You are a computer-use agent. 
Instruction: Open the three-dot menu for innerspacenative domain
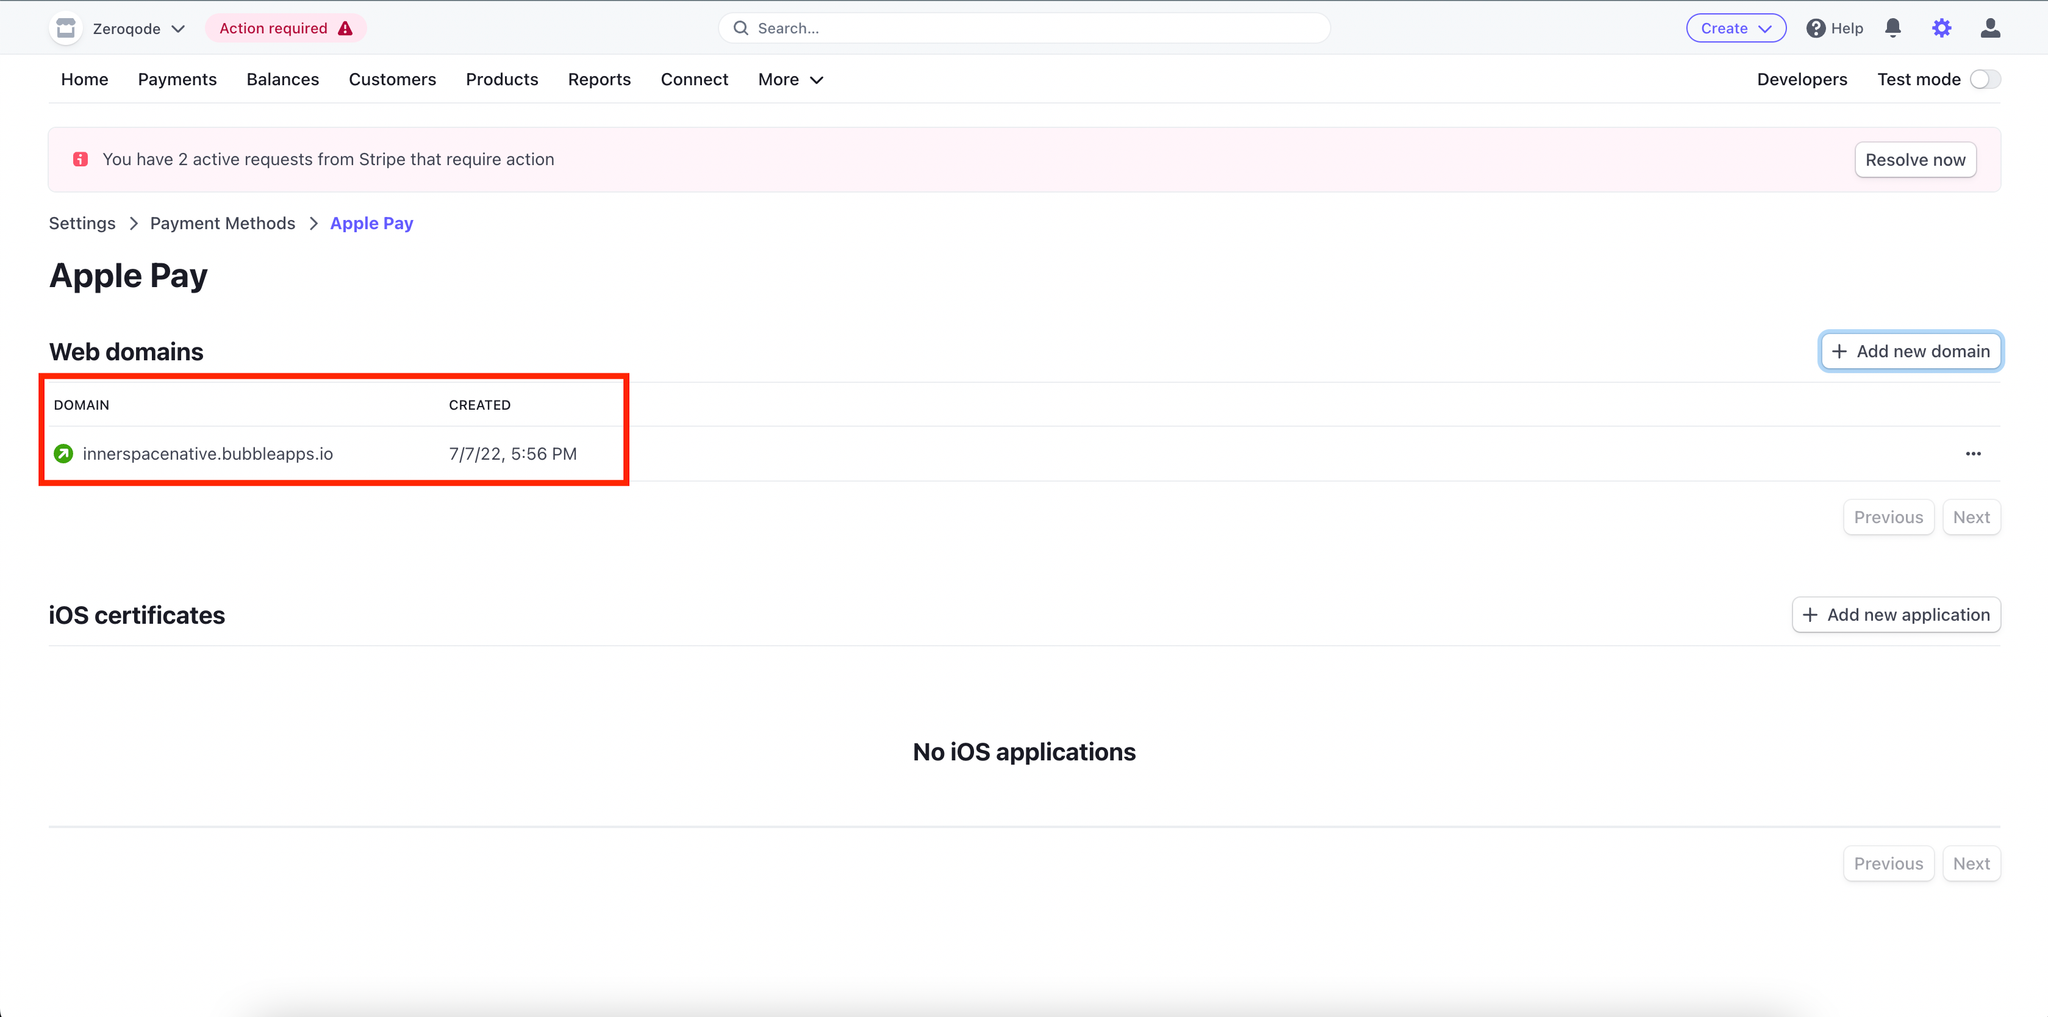point(1973,454)
